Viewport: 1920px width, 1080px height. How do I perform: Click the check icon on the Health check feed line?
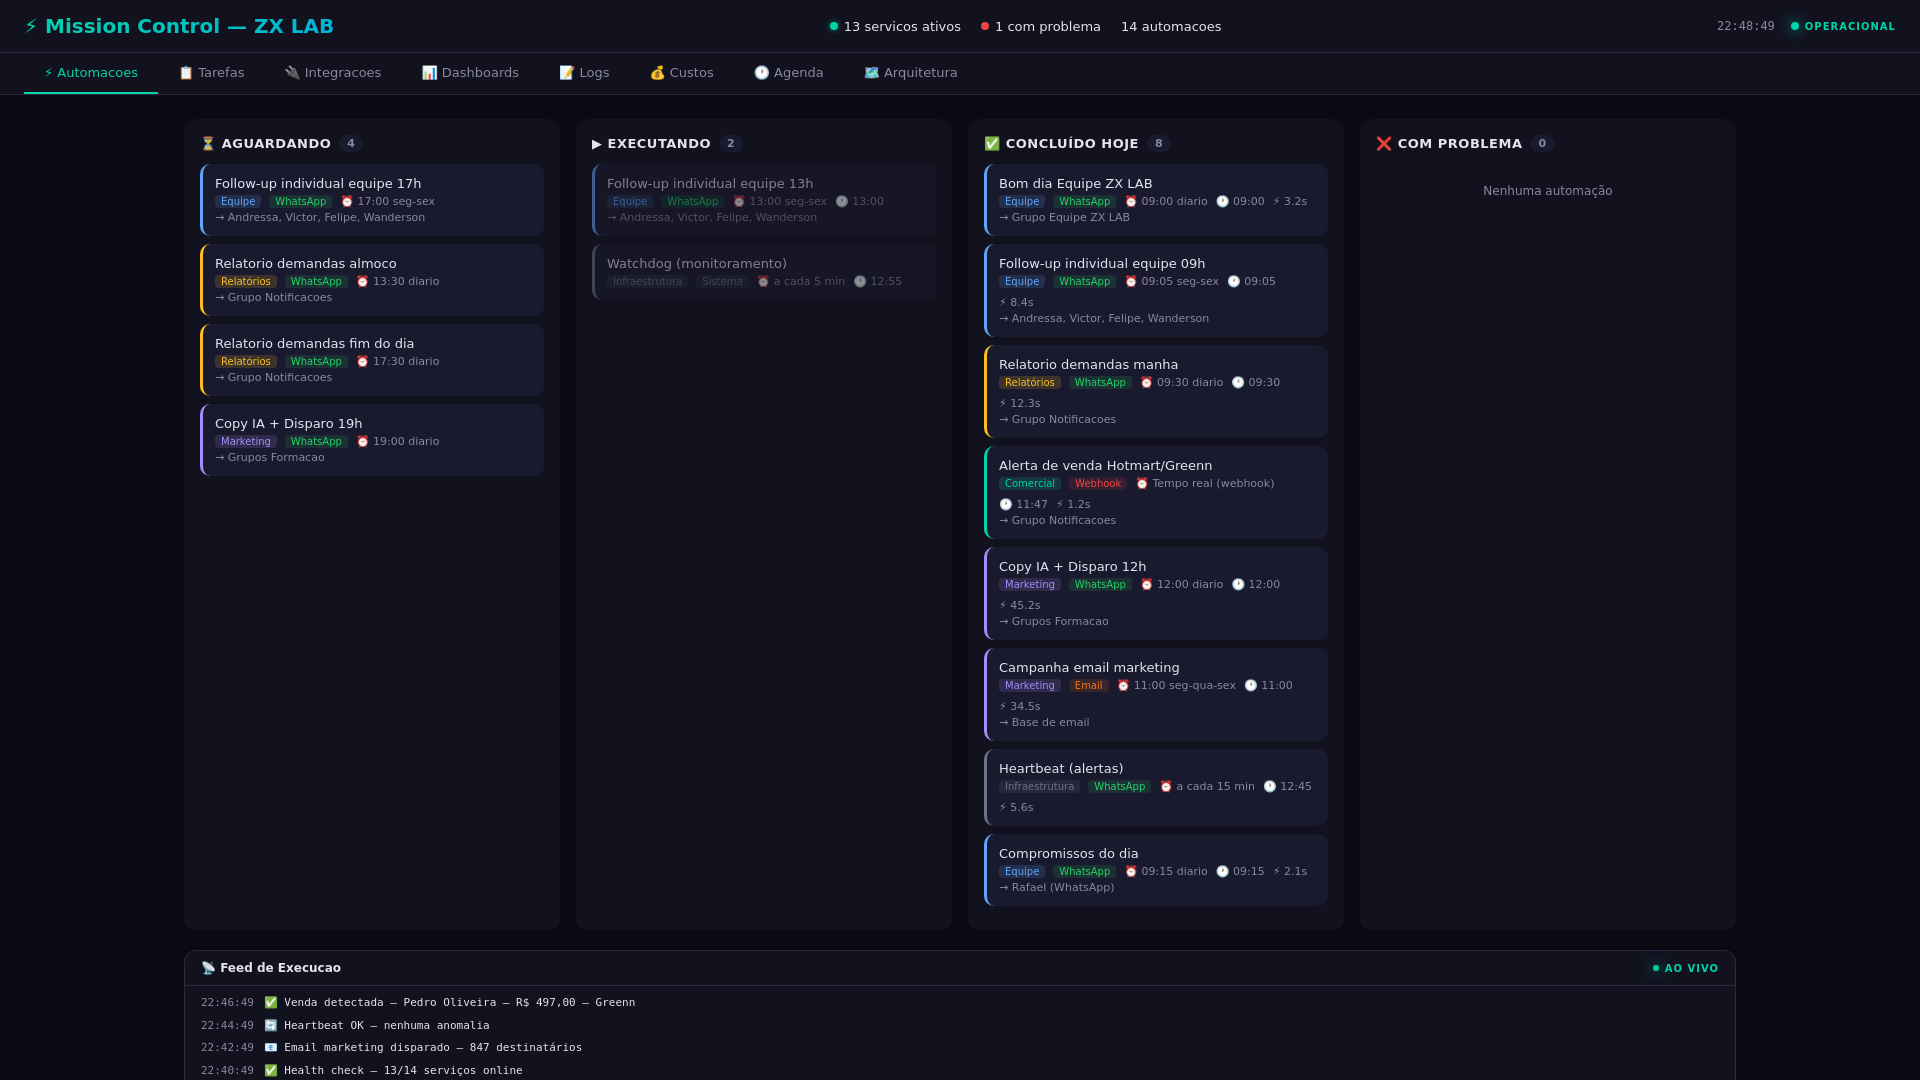(x=271, y=1071)
